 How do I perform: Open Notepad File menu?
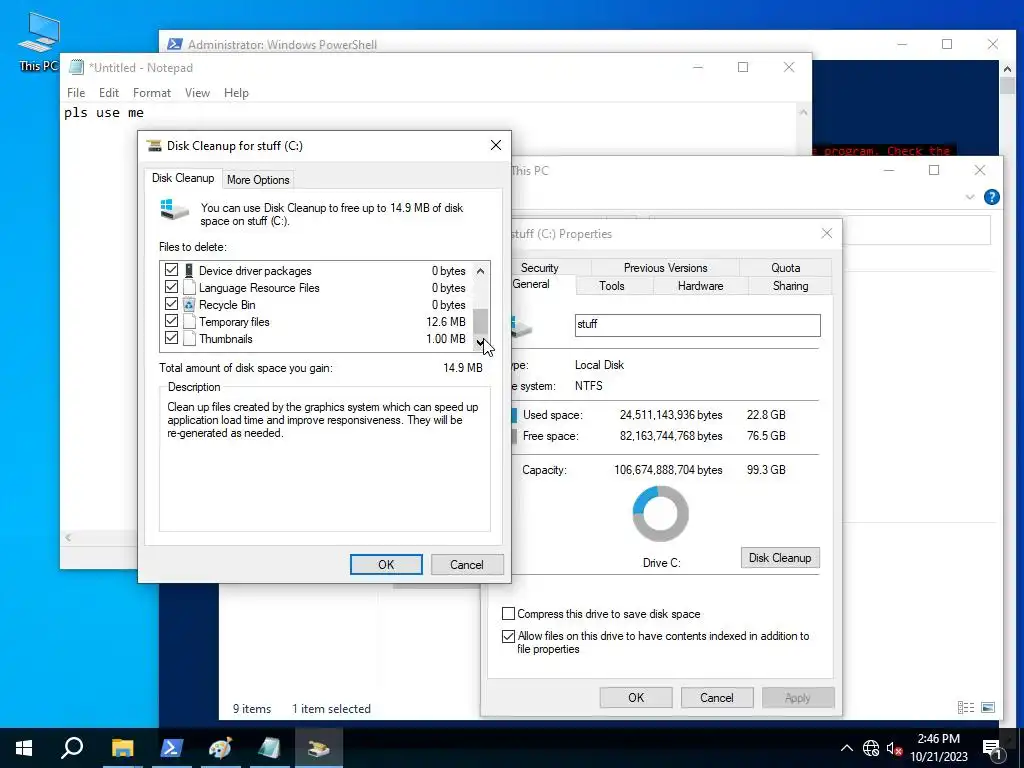pos(76,93)
